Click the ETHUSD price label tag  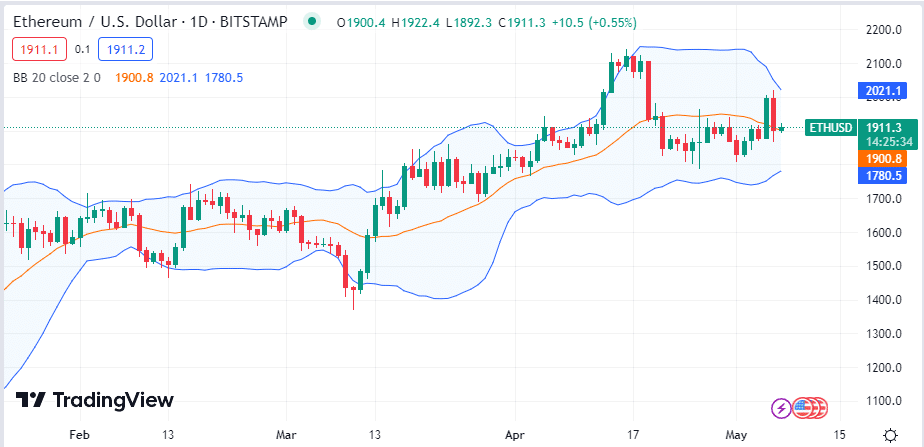(830, 127)
